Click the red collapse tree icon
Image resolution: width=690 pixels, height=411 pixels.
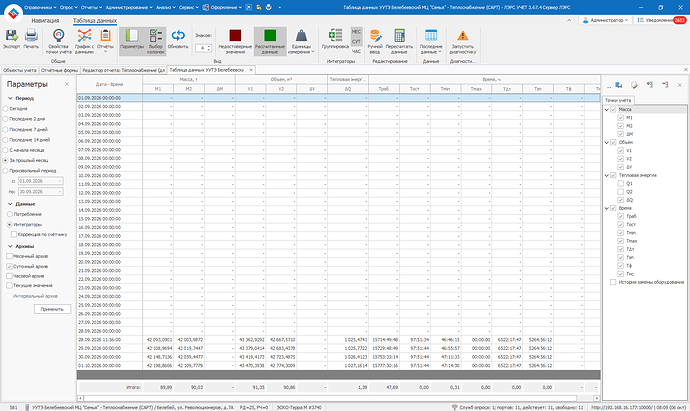665,85
